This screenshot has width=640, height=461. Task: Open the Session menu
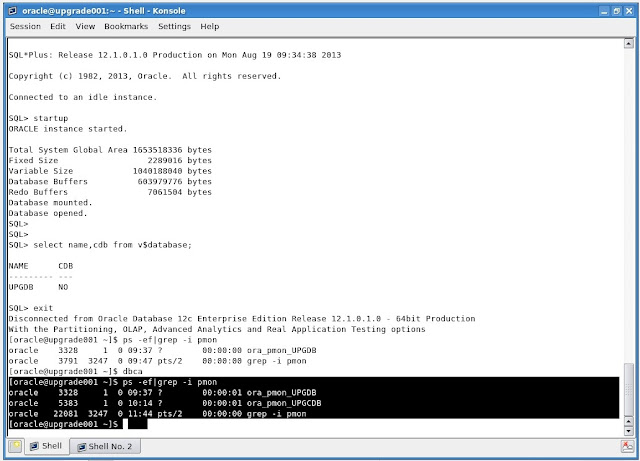(25, 27)
